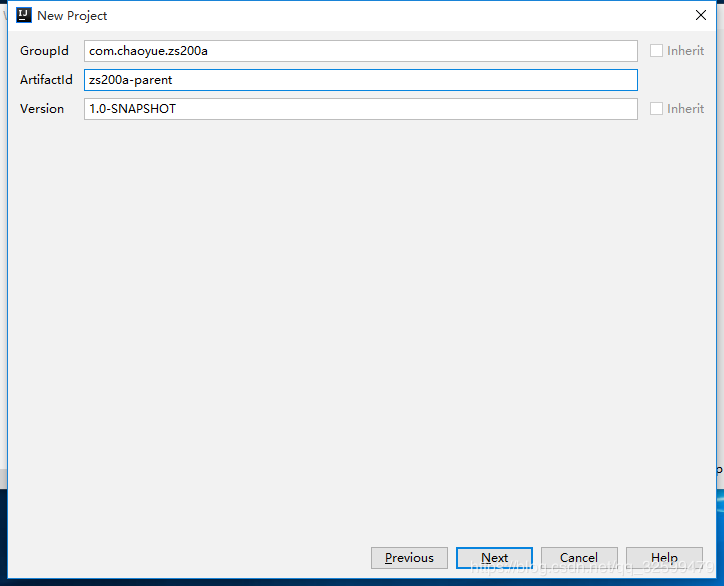Click the Version label
This screenshot has height=586, width=724.
click(42, 109)
